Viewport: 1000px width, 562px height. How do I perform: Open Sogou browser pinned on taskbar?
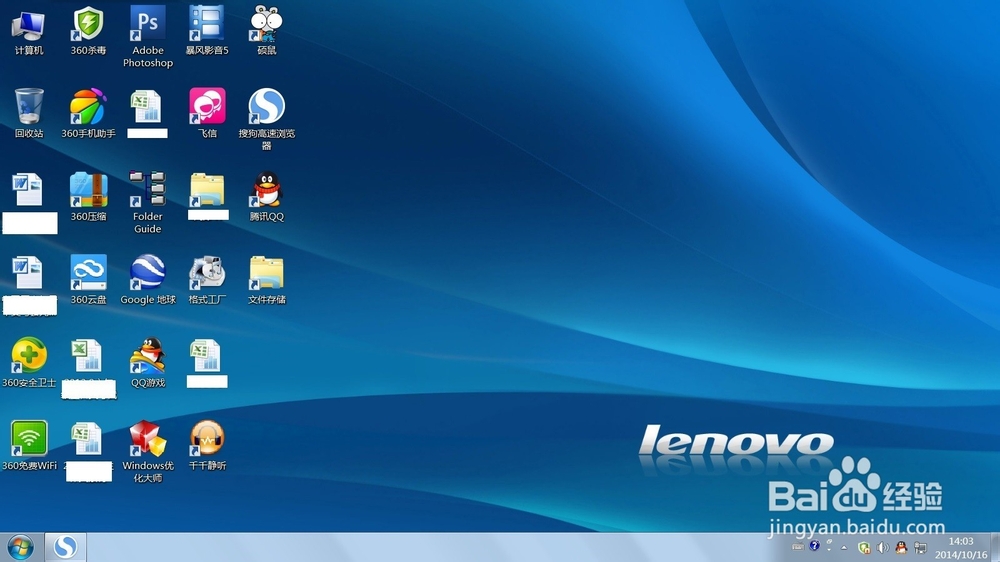[x=65, y=547]
